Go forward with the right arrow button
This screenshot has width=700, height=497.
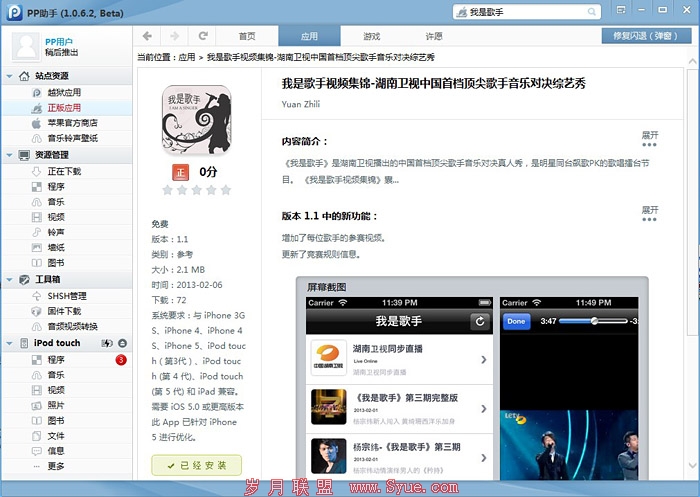tap(175, 36)
